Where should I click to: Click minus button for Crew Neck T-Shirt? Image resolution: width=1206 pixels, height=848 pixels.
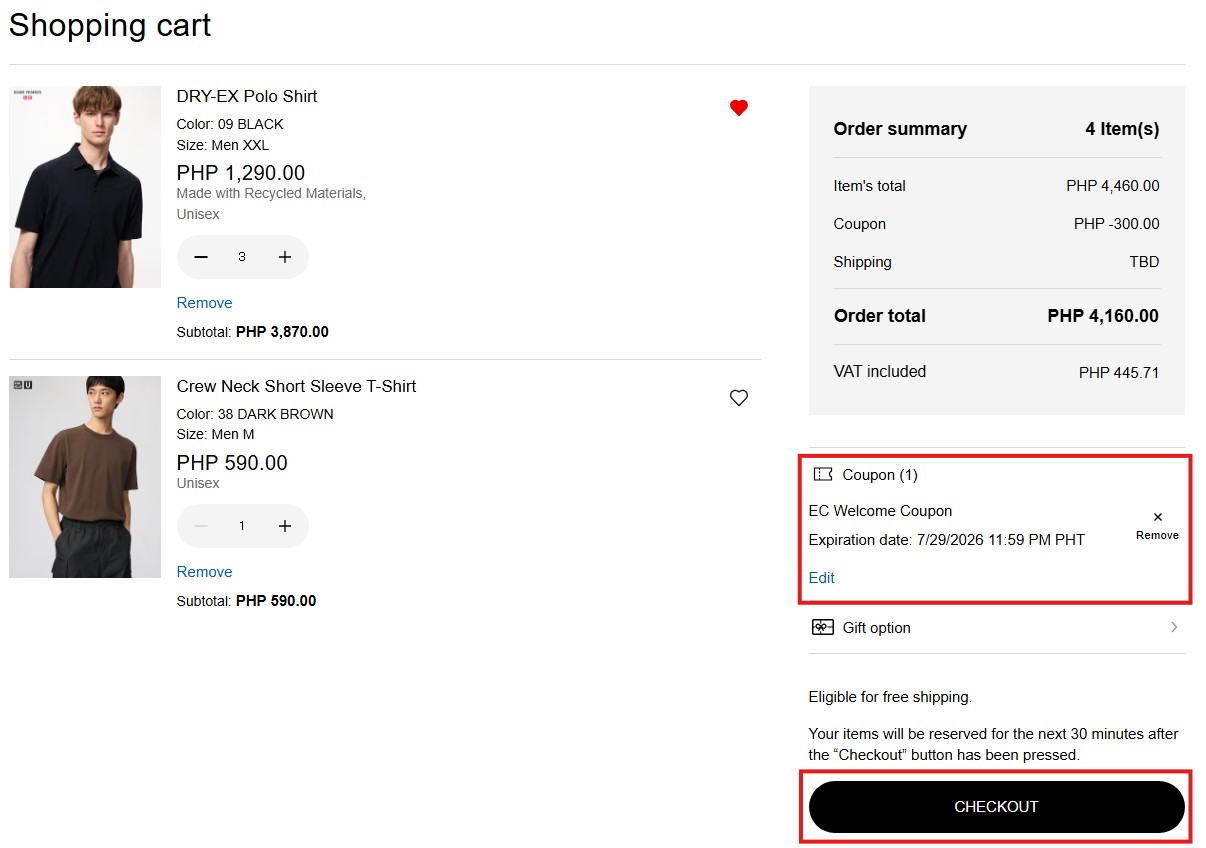(201, 526)
